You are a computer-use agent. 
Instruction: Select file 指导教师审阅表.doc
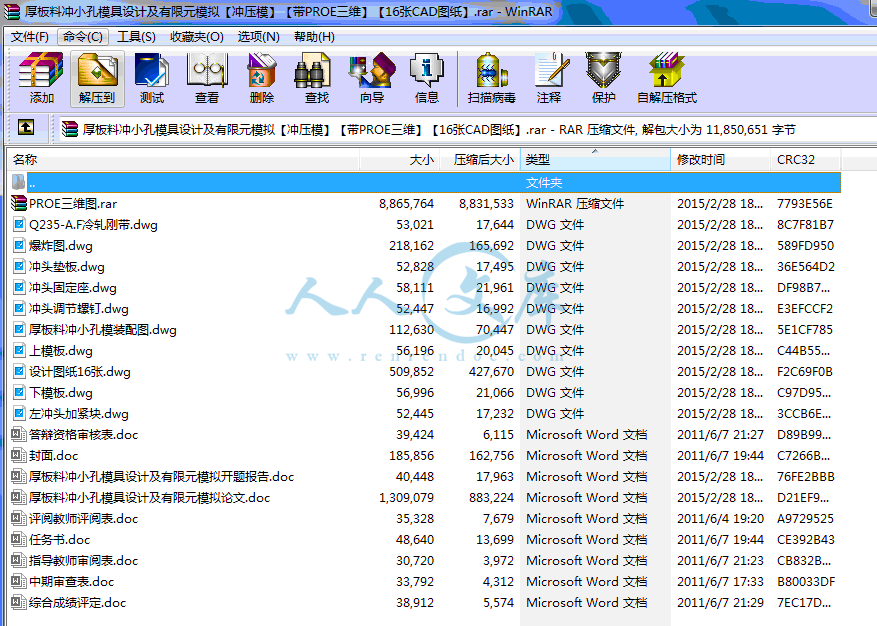[x=83, y=561]
